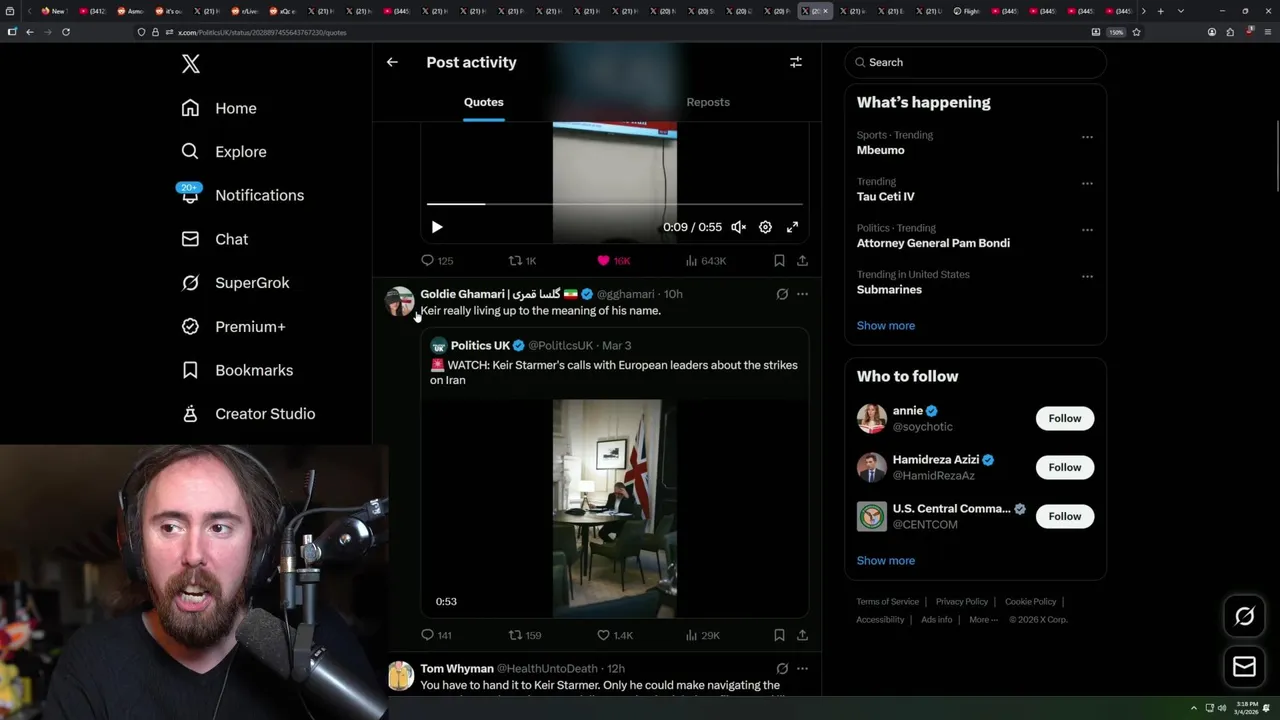Image resolution: width=1280 pixels, height=720 pixels.
Task: Reply to the post with 141 replies
Action: tap(437, 635)
